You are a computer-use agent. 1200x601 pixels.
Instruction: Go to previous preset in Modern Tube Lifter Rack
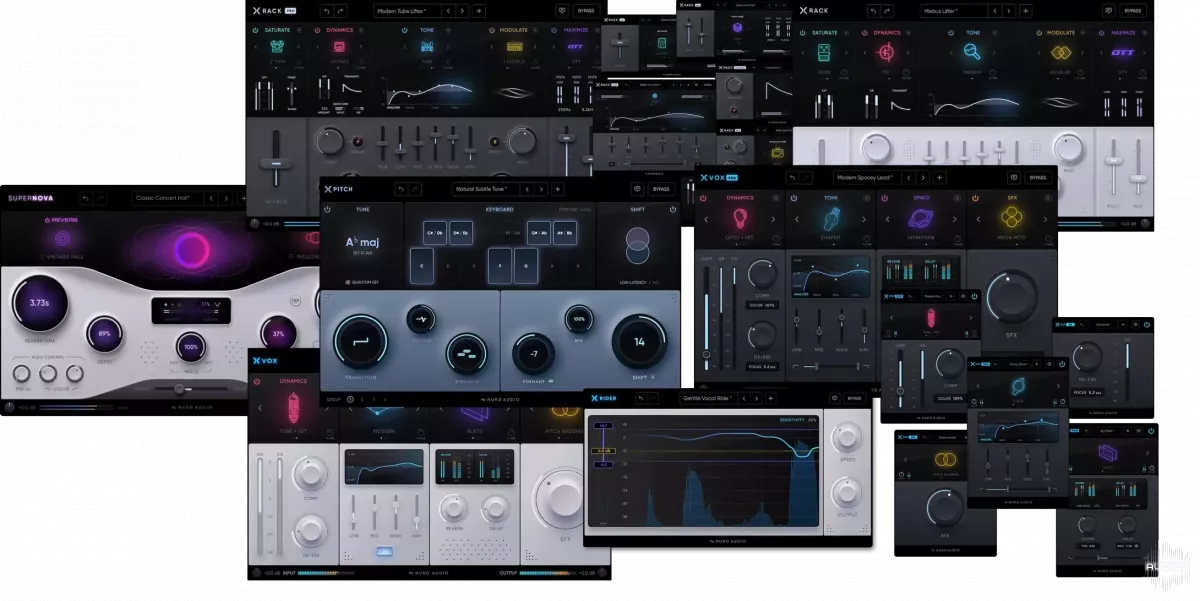448,11
